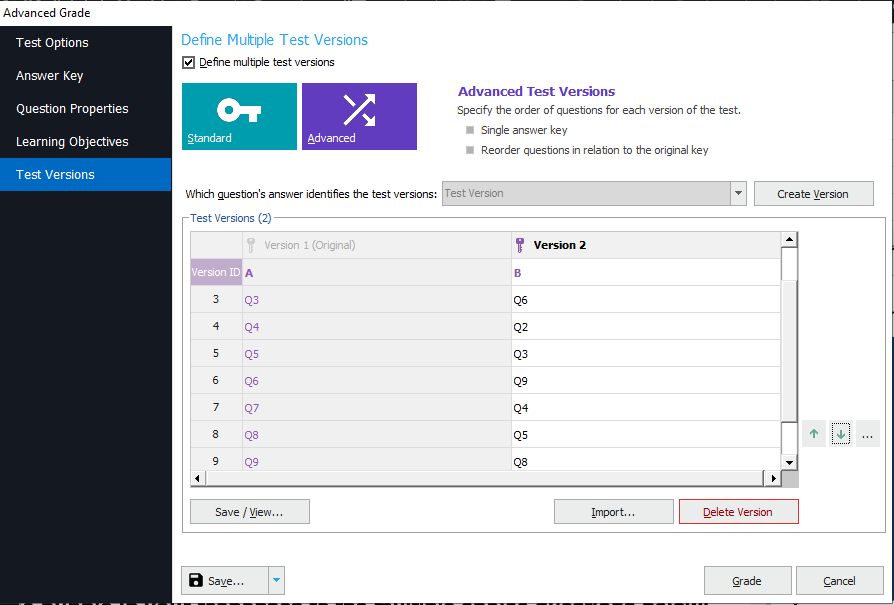894x605 pixels.
Task: Move question up with green arrow
Action: [x=814, y=434]
